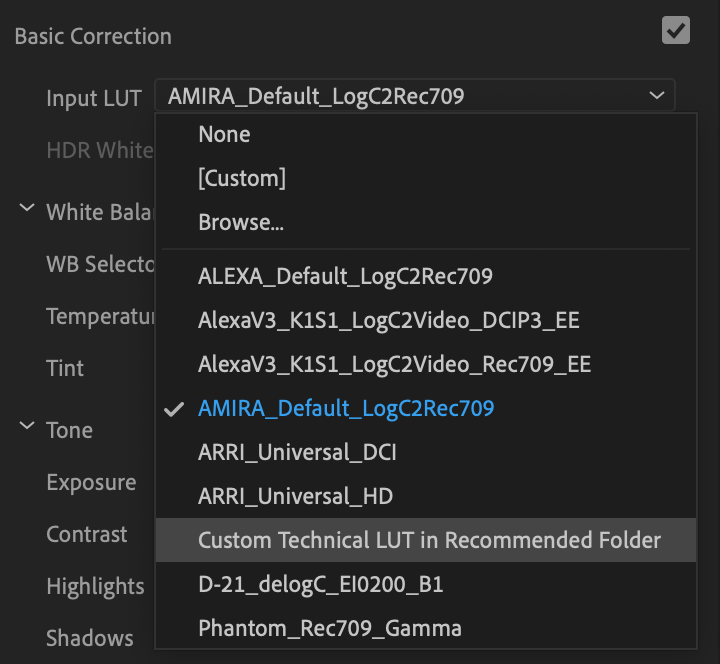Select AlexaV3_K1S1_LogC2Video_Rec709_EE LUT
The height and width of the screenshot is (664, 720).
coord(426,365)
